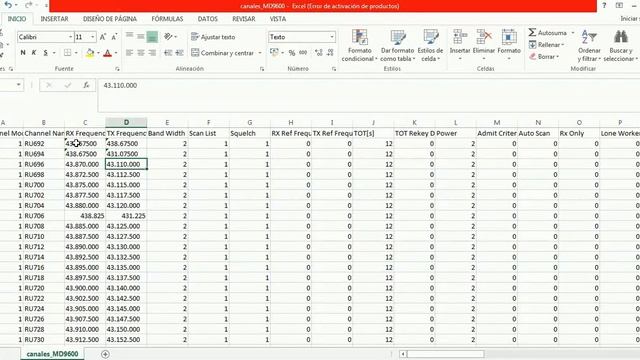Screen dimensions: 640x360
Task: Switch to INSERTAR tab
Action: click(x=54, y=19)
